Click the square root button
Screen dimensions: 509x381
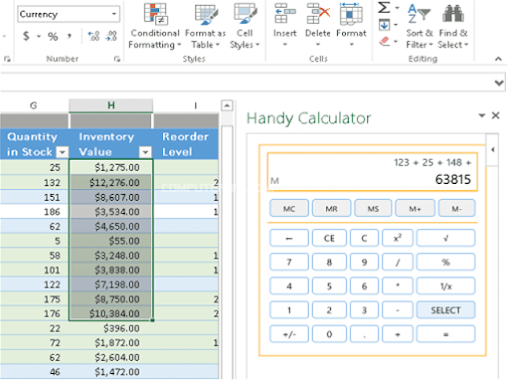(446, 238)
